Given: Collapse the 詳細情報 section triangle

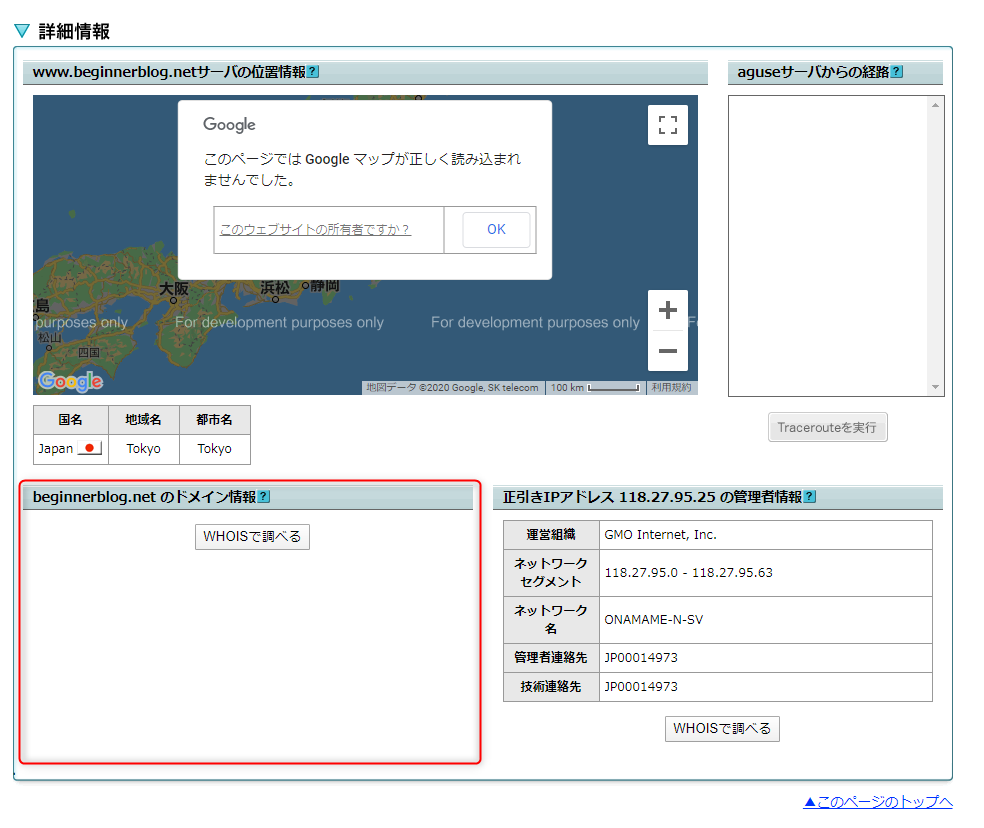Looking at the screenshot, I should [x=22, y=31].
